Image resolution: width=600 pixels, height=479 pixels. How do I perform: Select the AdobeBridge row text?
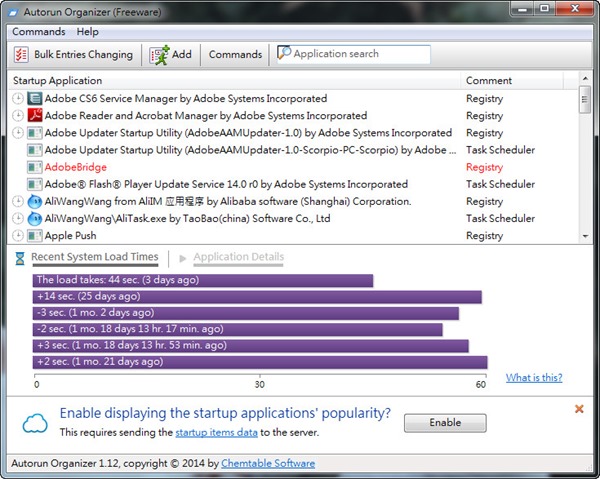tap(76, 167)
